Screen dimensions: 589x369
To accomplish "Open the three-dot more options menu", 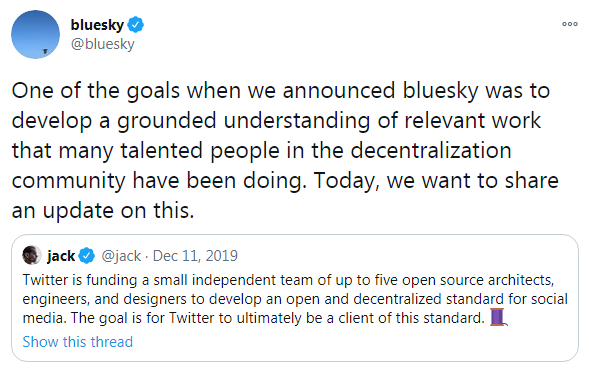I will click(x=569, y=24).
